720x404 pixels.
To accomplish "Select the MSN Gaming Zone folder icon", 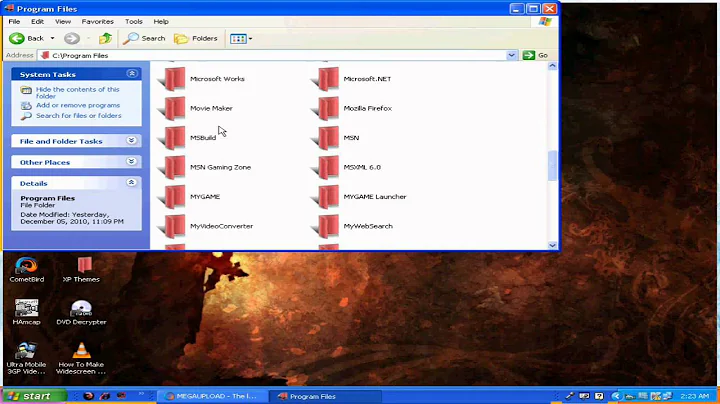I will (x=173, y=167).
